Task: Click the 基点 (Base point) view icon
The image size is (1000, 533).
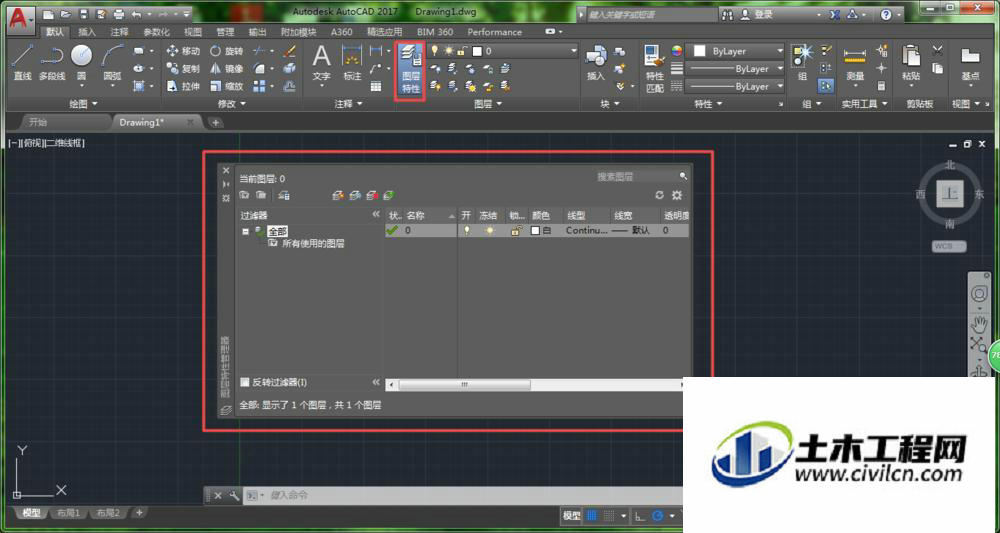Action: tap(970, 62)
